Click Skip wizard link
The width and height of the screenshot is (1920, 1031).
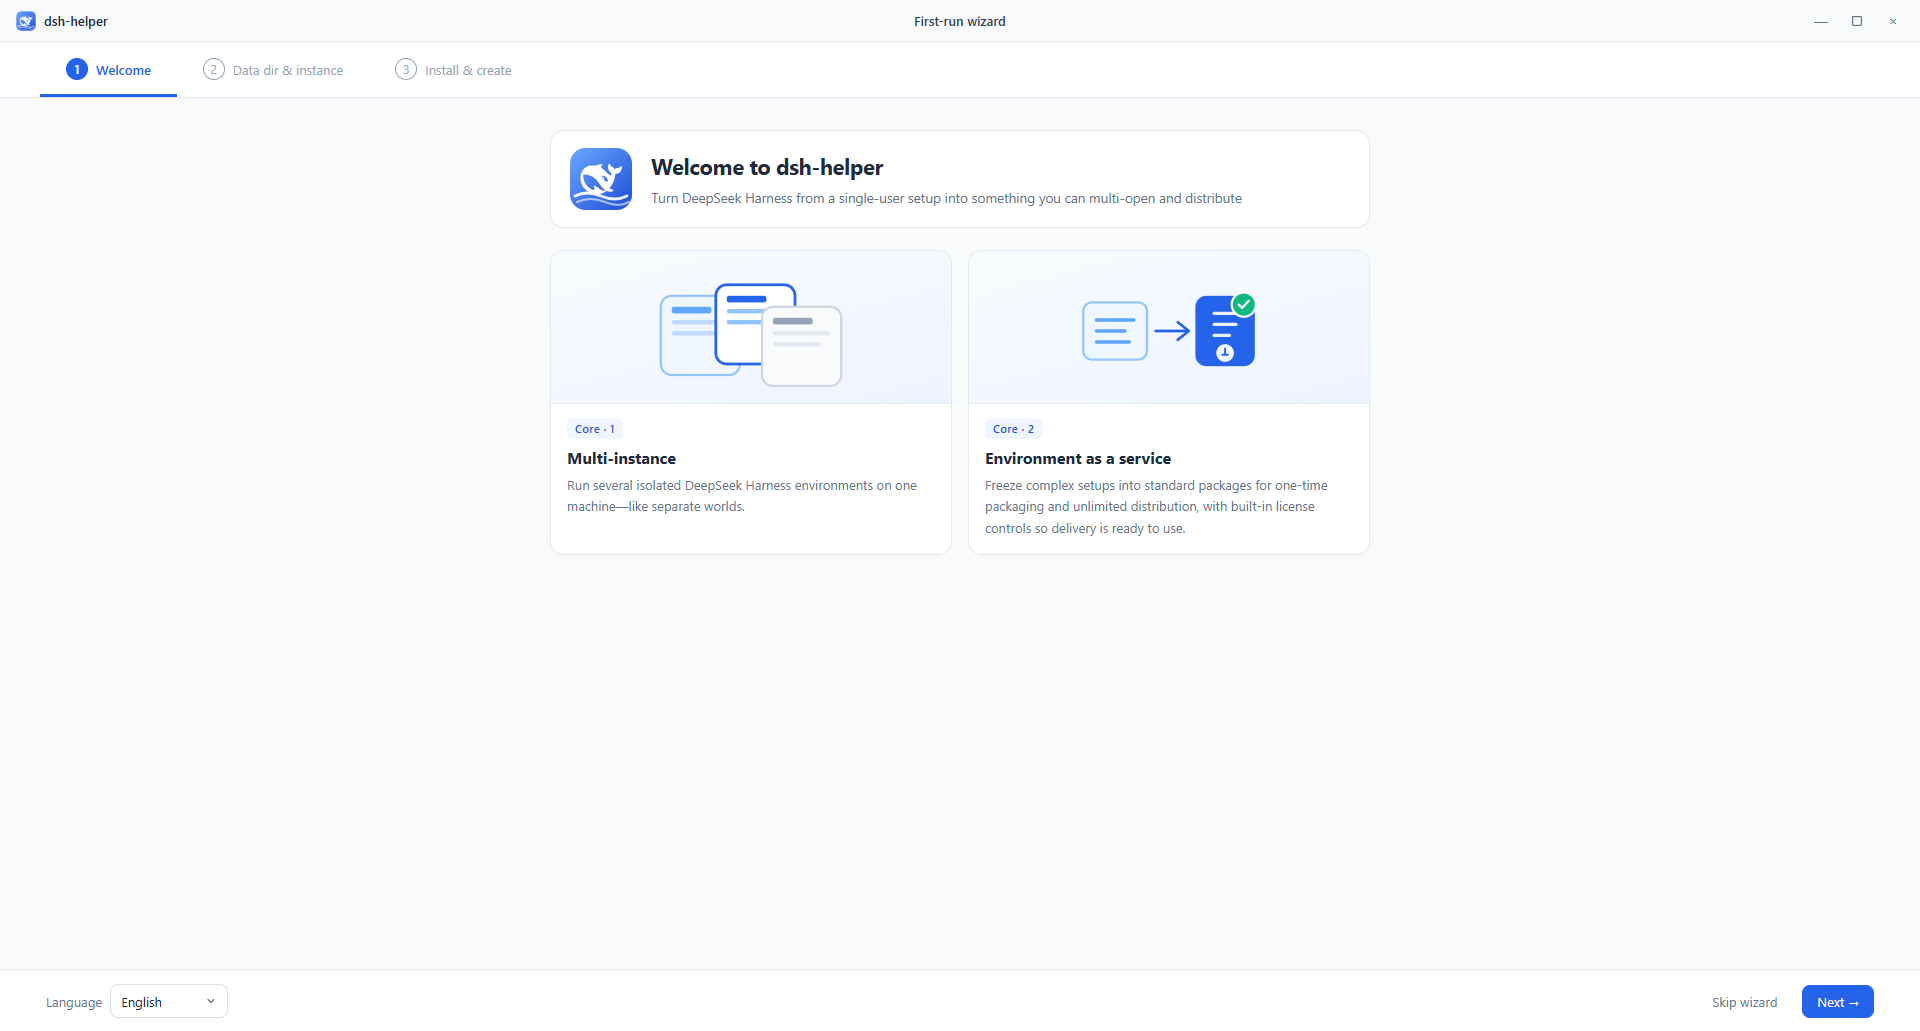coord(1745,1002)
